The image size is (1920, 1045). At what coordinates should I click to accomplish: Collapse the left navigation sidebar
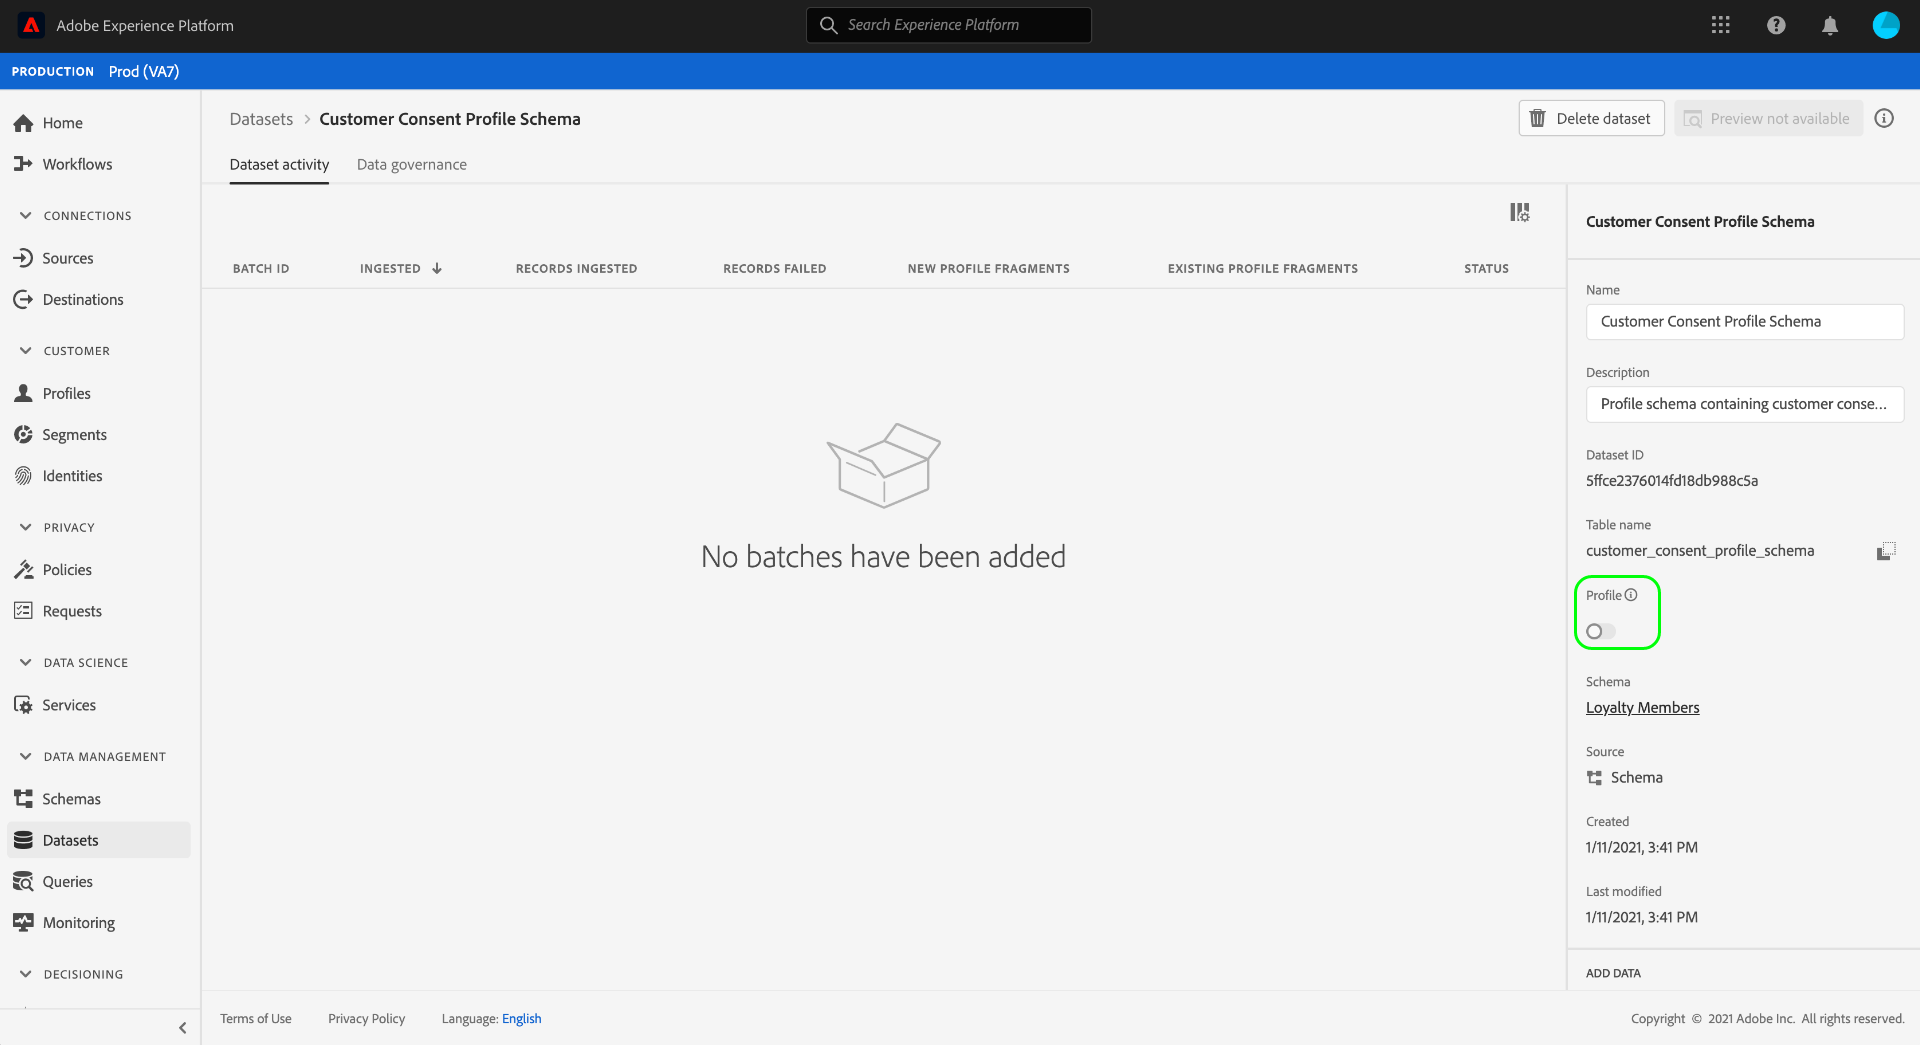182,1028
